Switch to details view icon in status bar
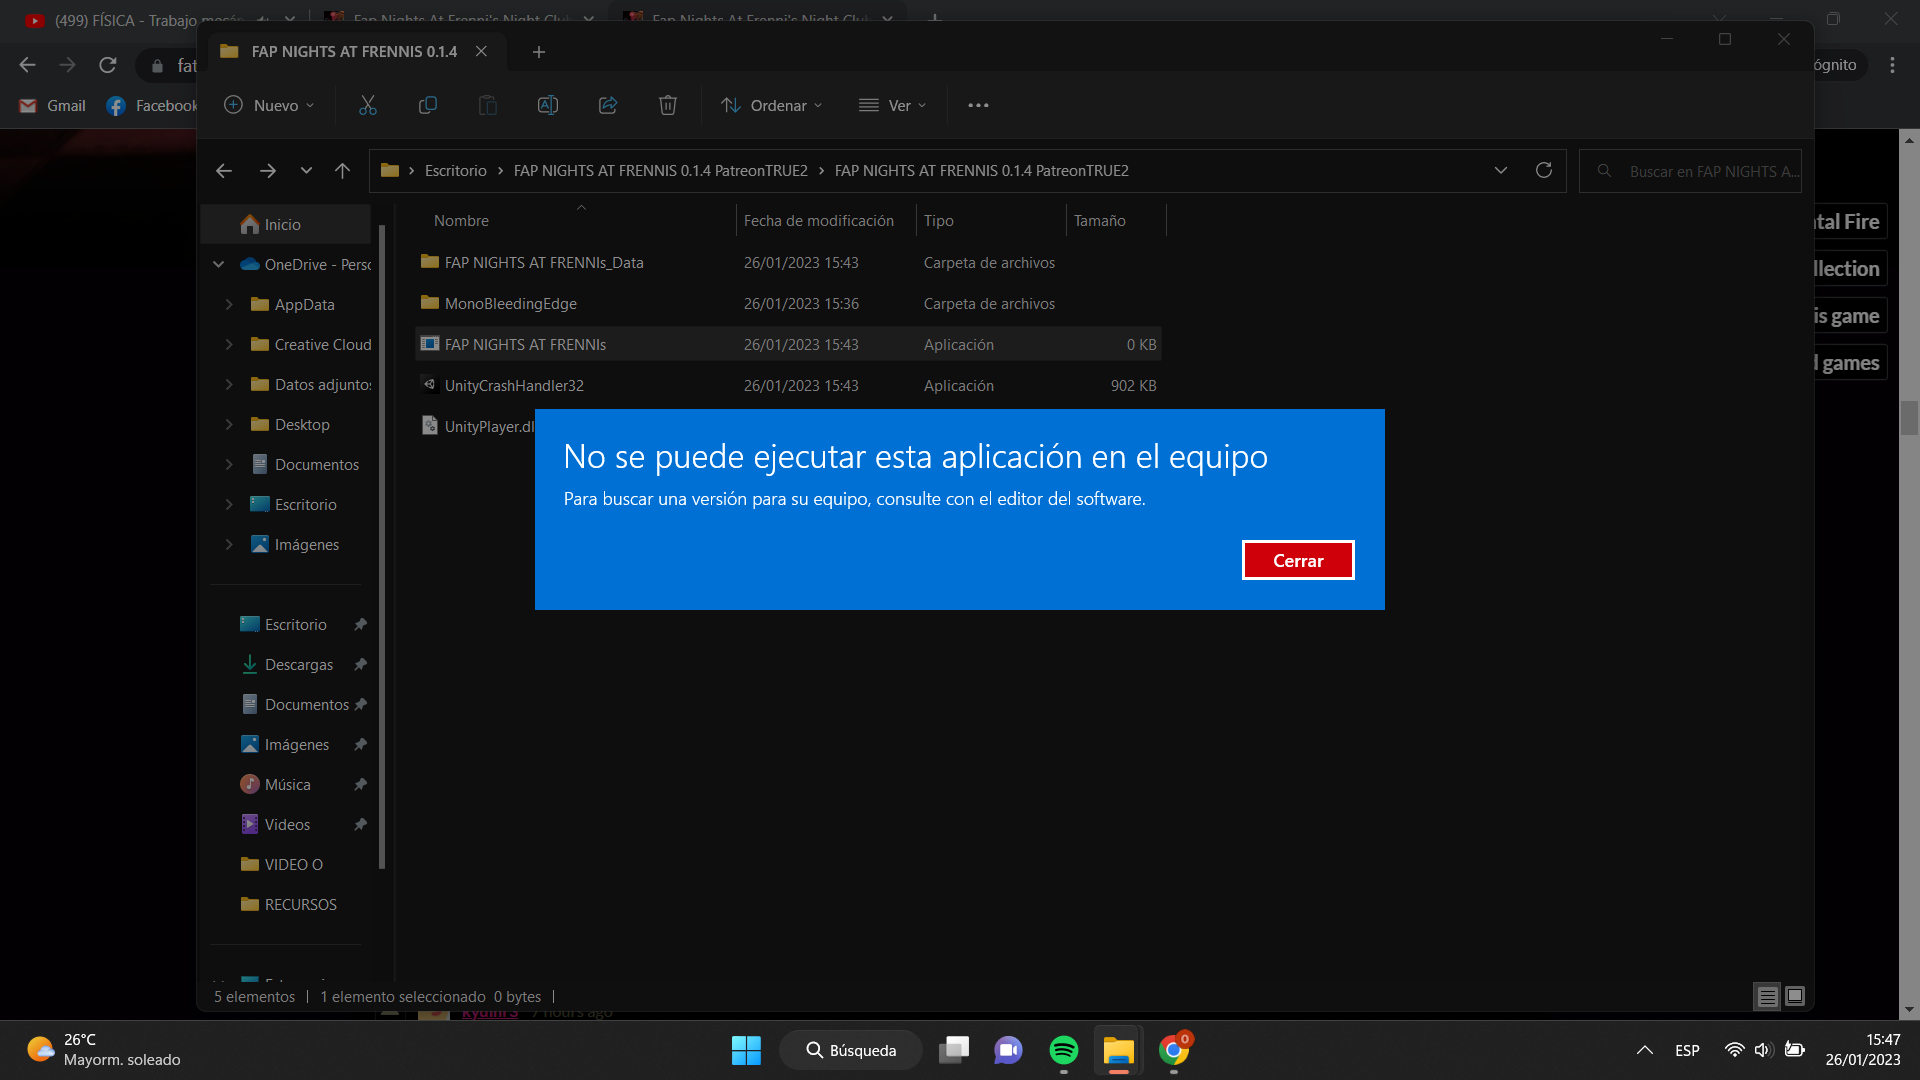Image resolution: width=1920 pixels, height=1080 pixels. pyautogui.click(x=1767, y=996)
